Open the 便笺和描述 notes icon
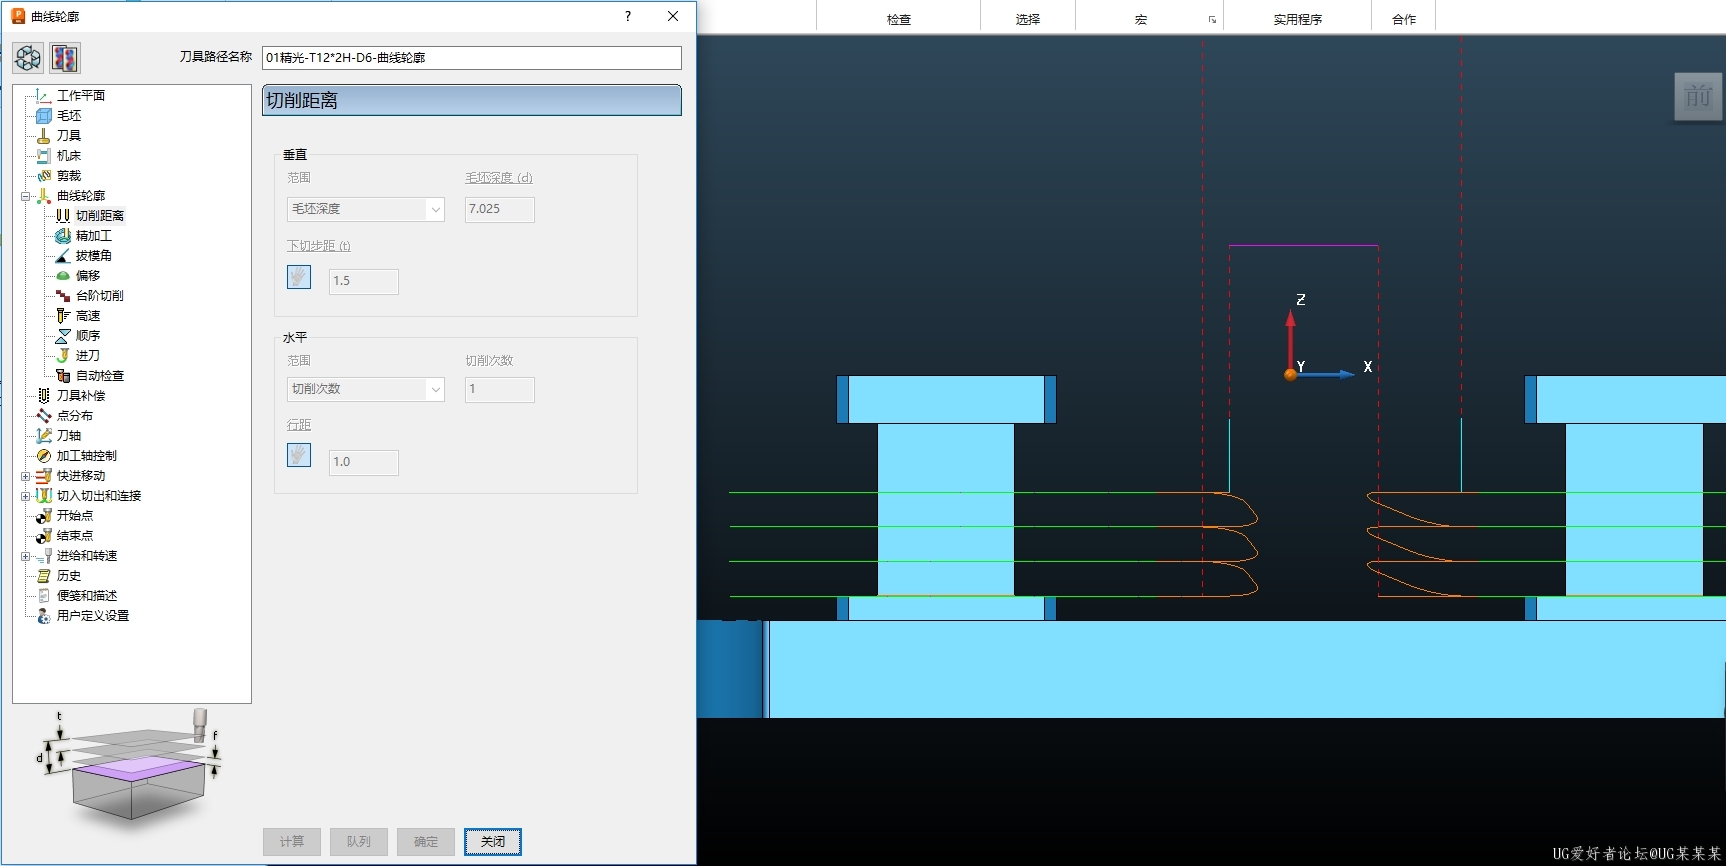1726x866 pixels. coord(44,596)
